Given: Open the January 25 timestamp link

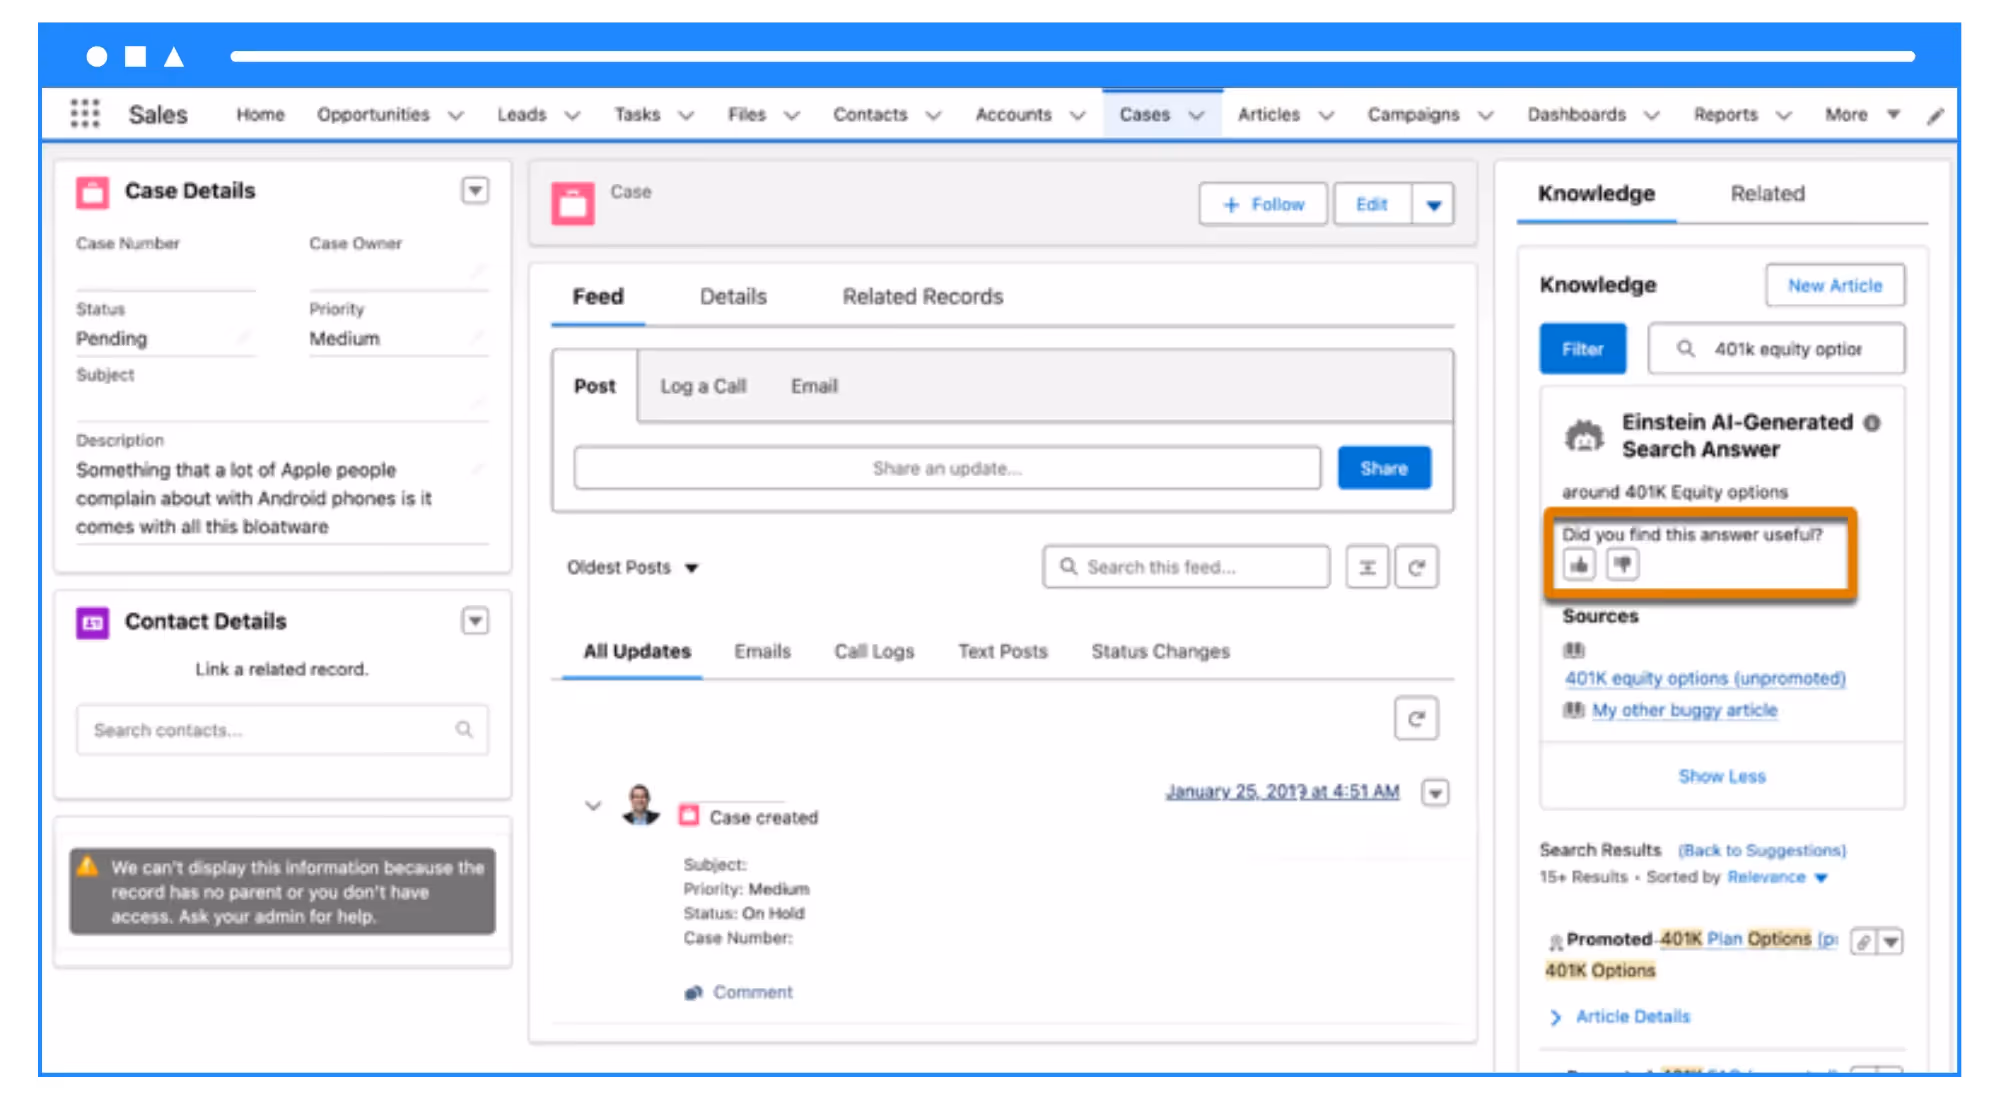Looking at the screenshot, I should pyautogui.click(x=1282, y=792).
